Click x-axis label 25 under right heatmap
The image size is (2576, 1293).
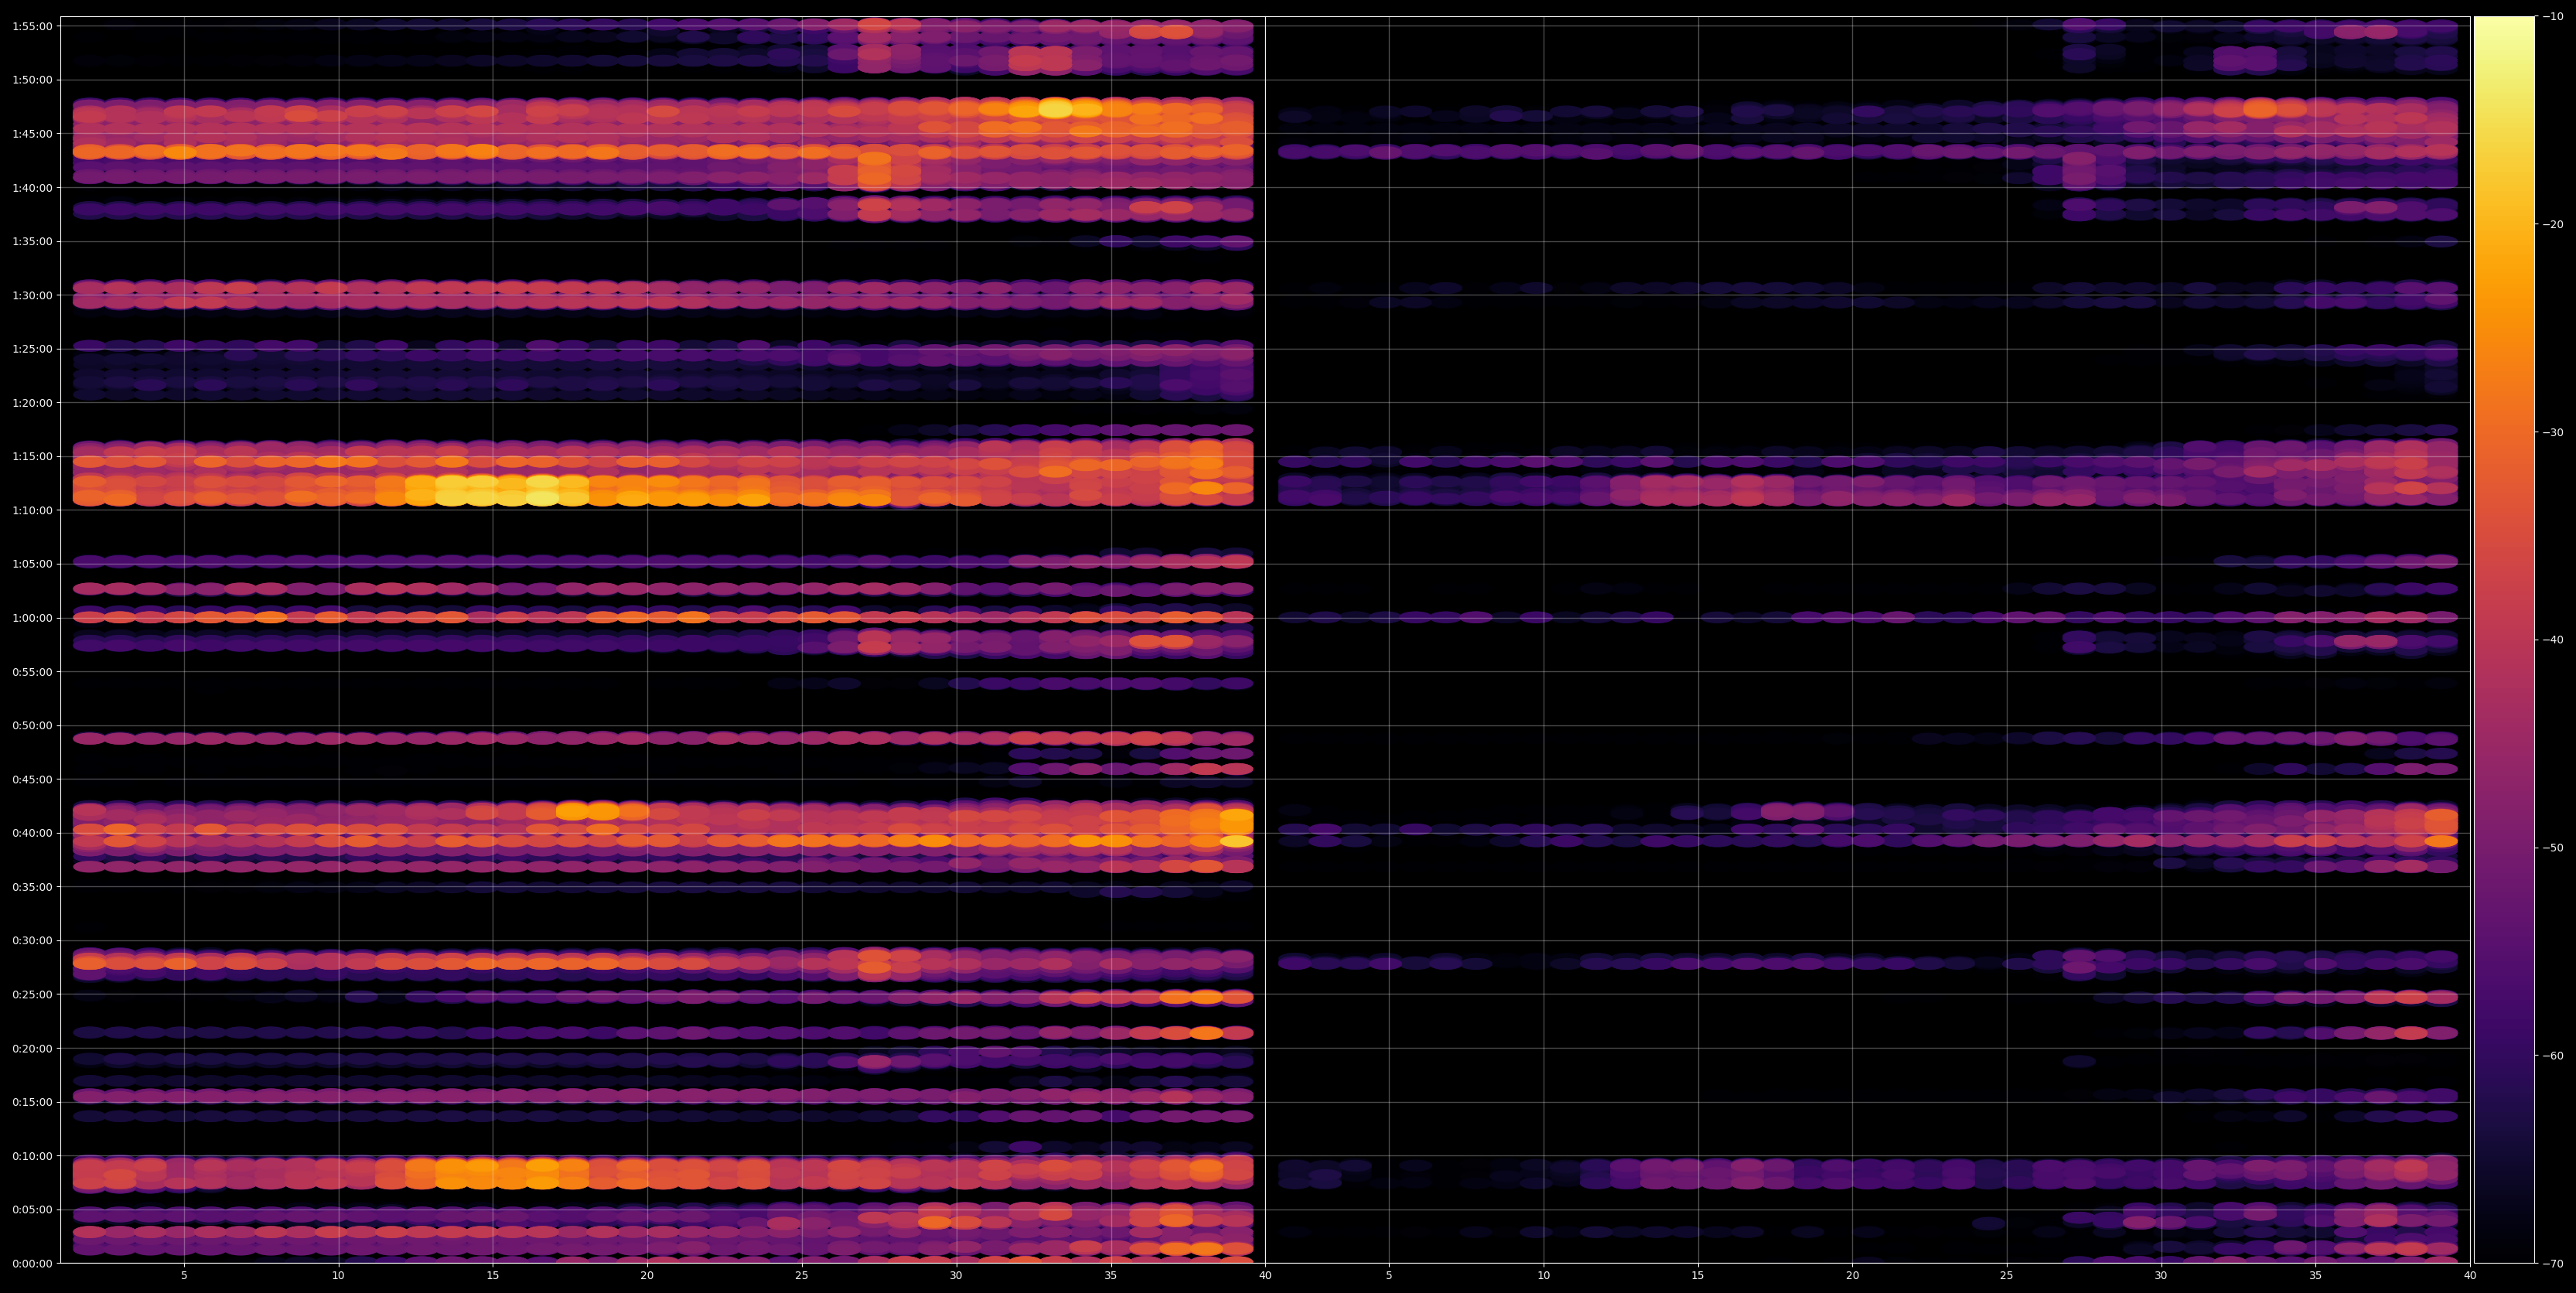pos(2007,1276)
